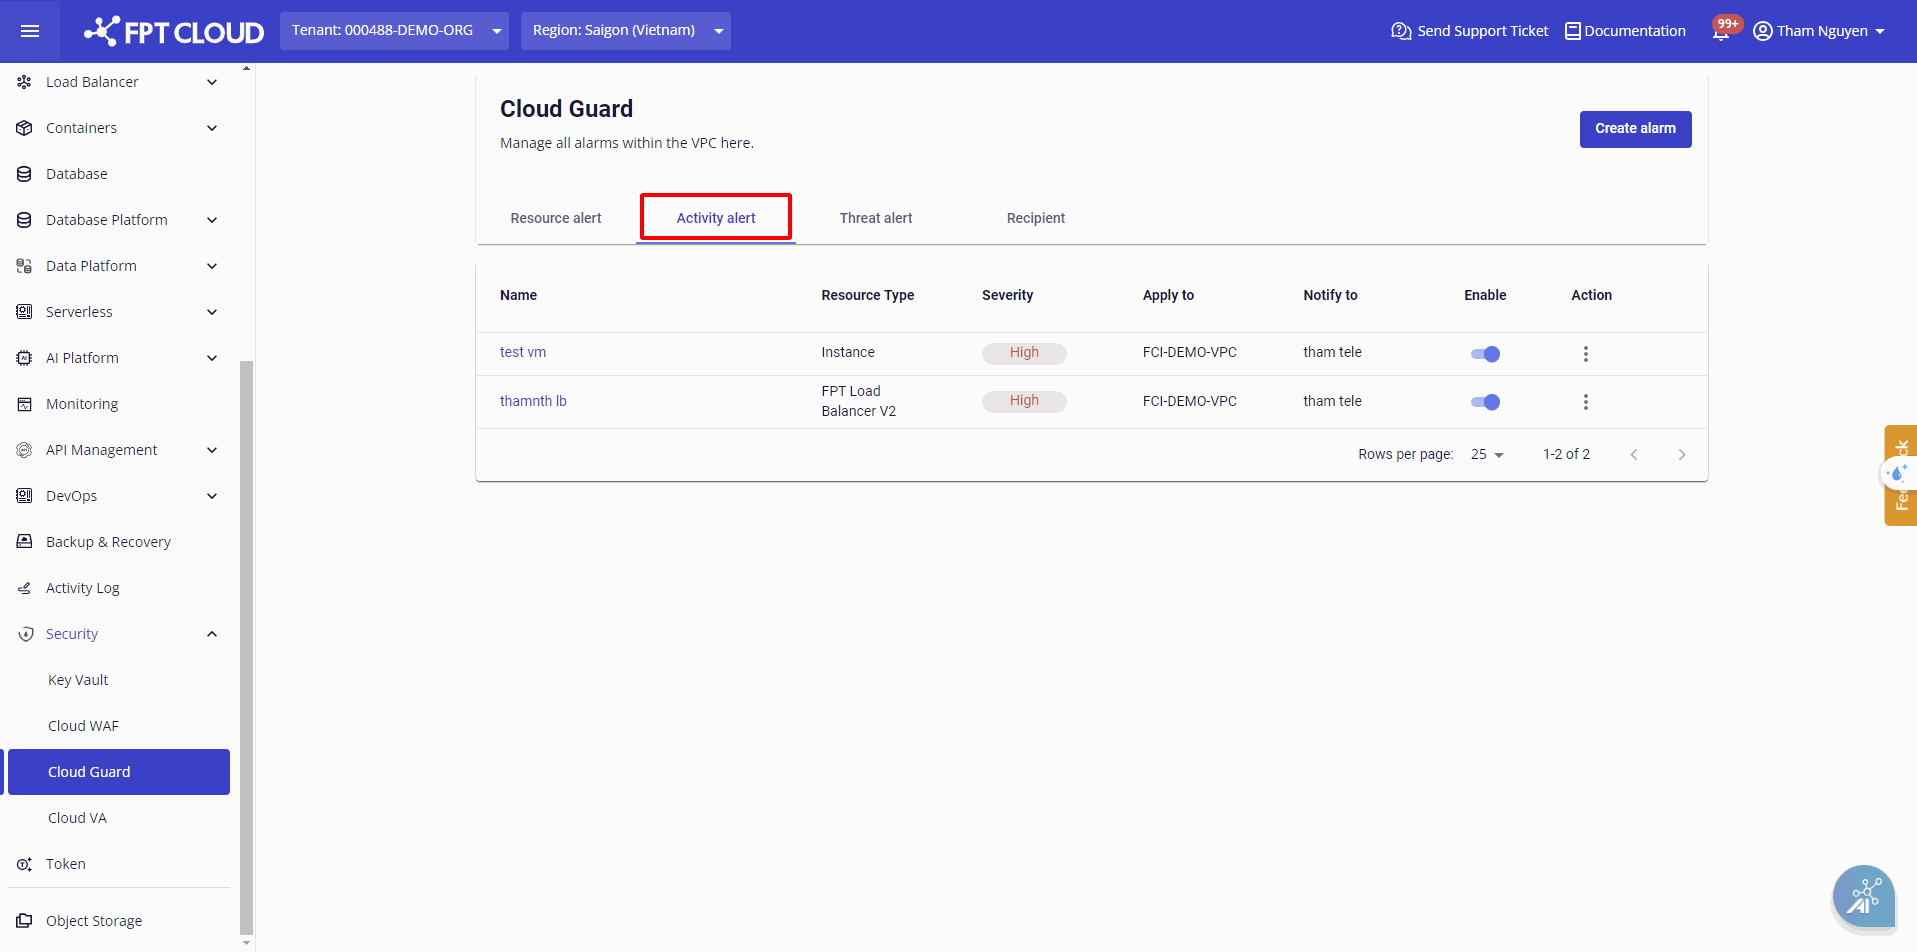
Task: Open the Region Saigon (Vietnam) dropdown
Action: pyautogui.click(x=626, y=31)
